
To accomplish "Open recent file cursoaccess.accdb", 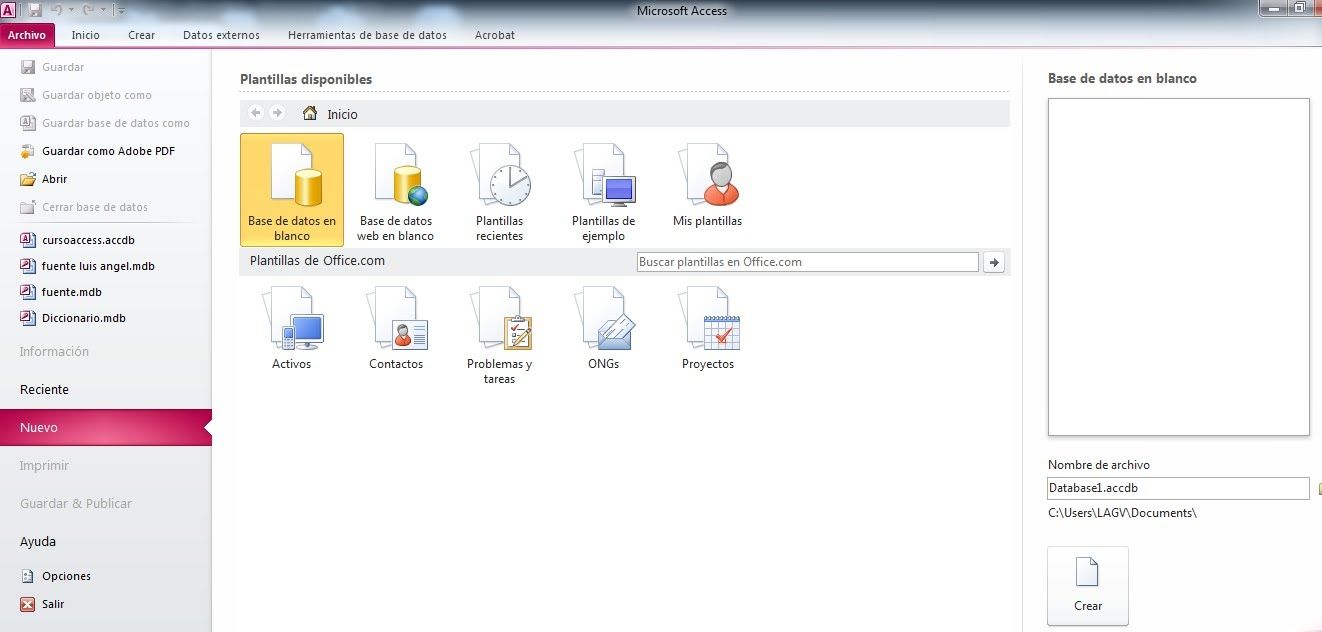I will [88, 240].
